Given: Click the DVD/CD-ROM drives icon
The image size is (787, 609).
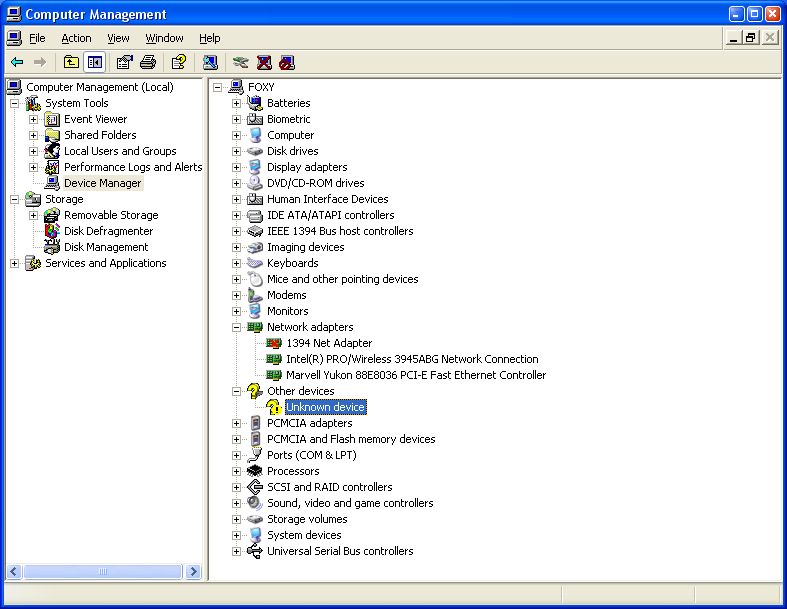Looking at the screenshot, I should pyautogui.click(x=255, y=183).
